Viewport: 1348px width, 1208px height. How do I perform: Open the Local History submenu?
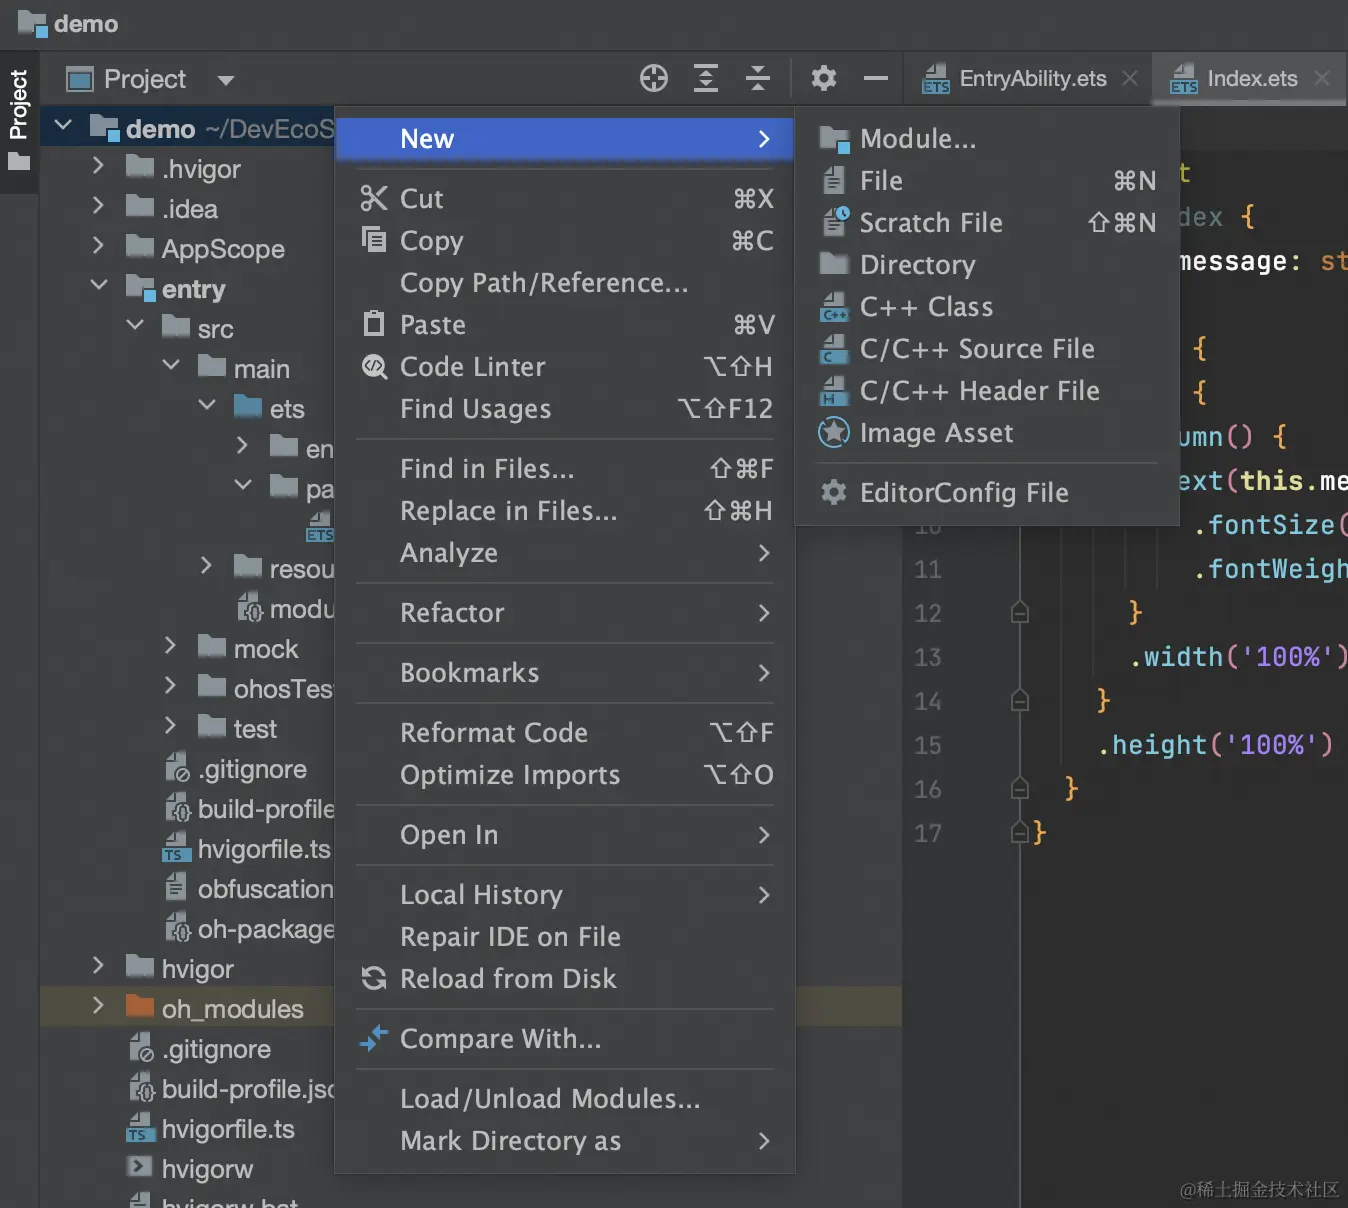[565, 895]
